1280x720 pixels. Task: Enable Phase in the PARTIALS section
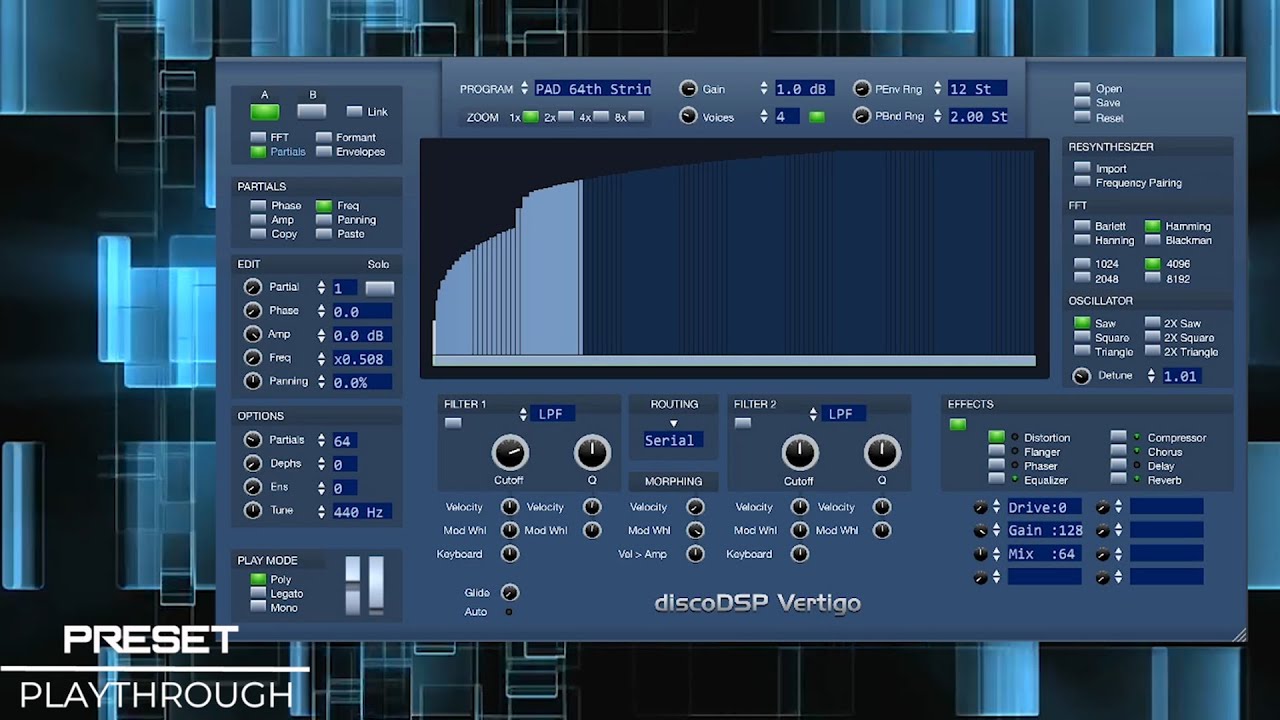[258, 206]
